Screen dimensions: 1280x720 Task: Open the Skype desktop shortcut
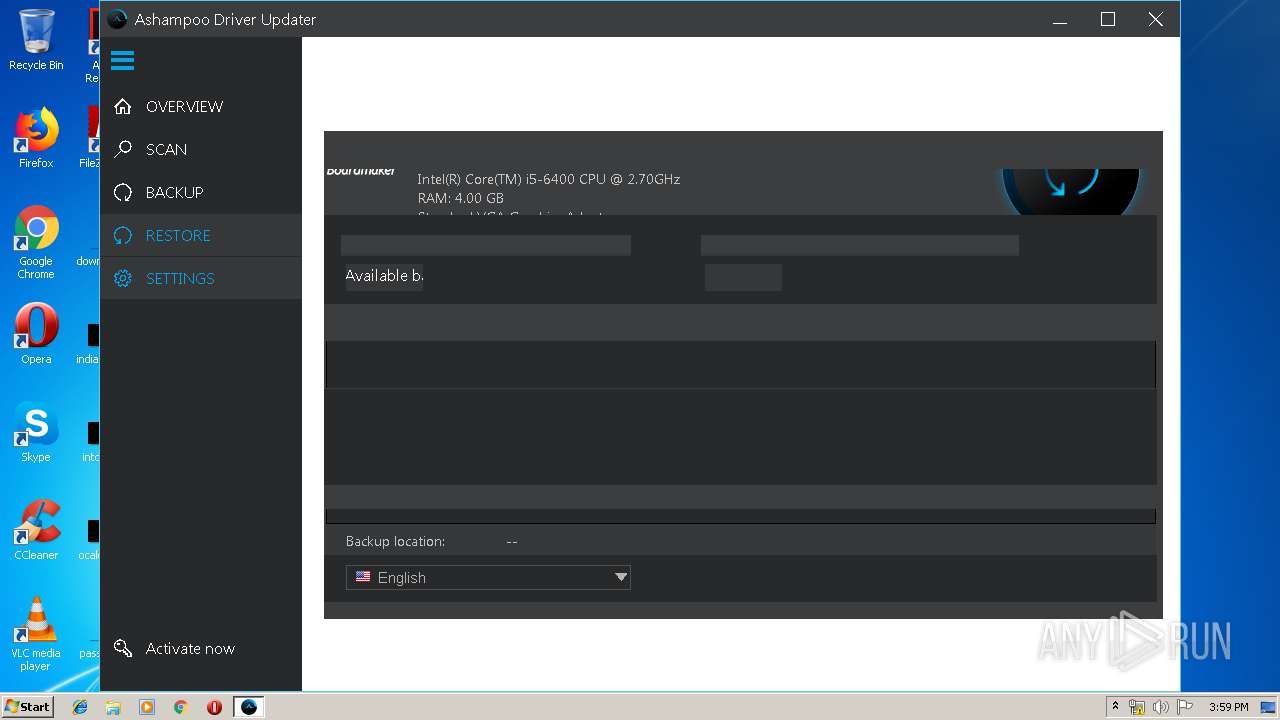click(x=36, y=432)
